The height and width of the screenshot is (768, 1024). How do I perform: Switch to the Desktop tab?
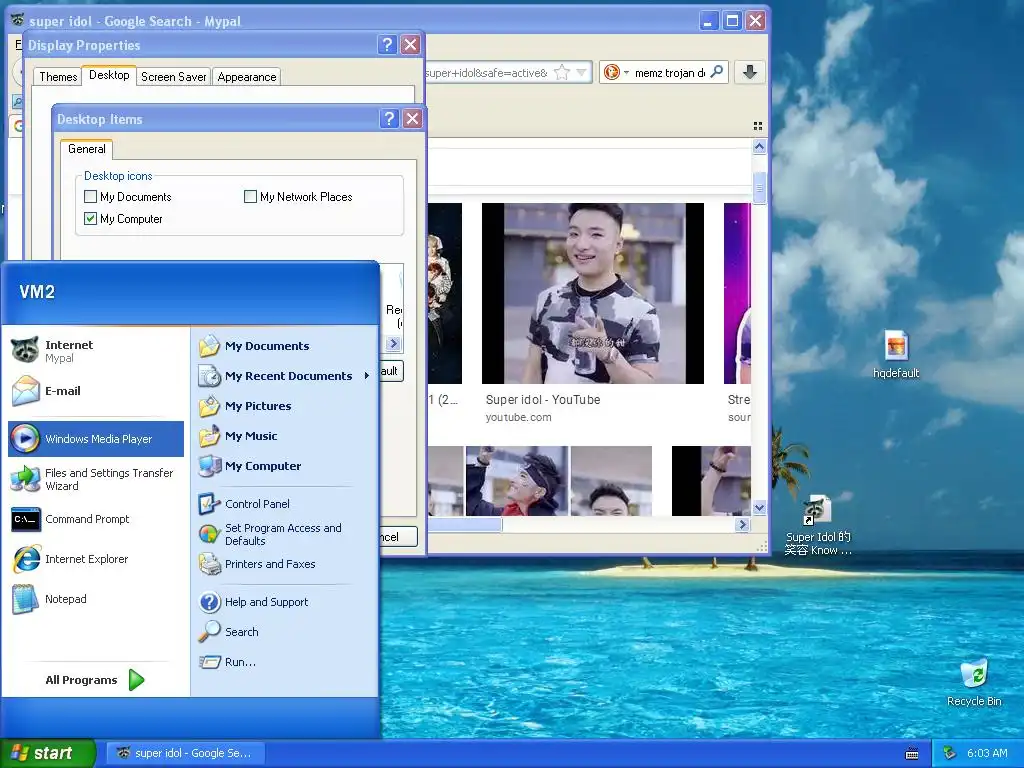tap(109, 75)
